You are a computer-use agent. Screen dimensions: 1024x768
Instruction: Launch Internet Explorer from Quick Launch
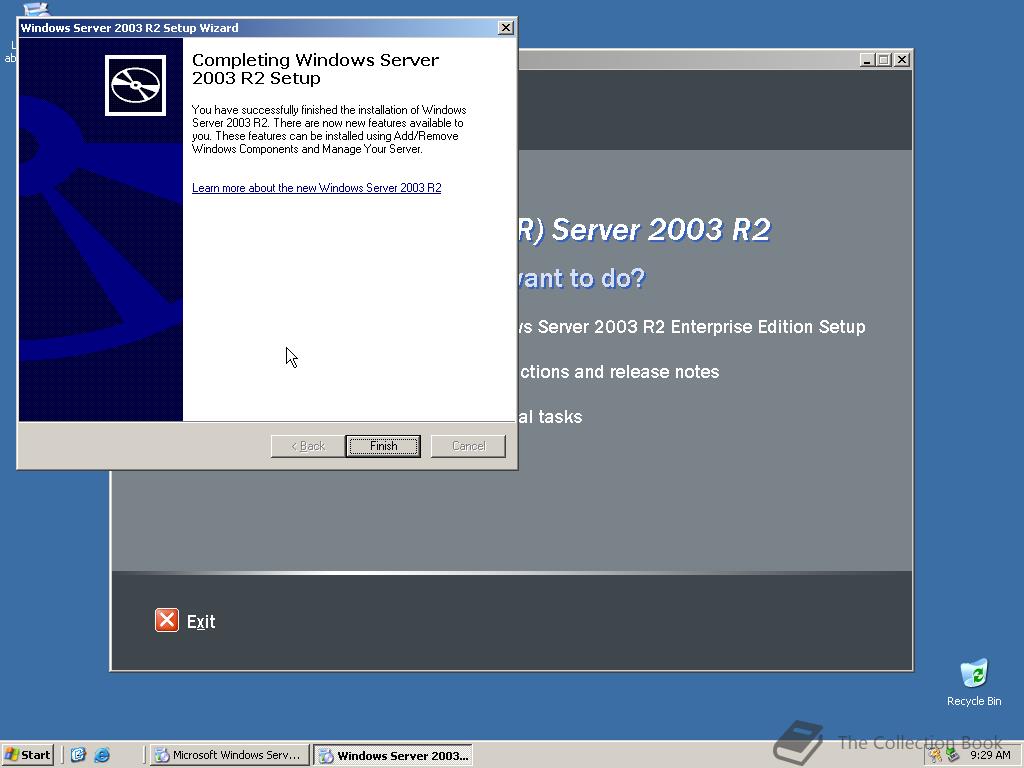[103, 755]
